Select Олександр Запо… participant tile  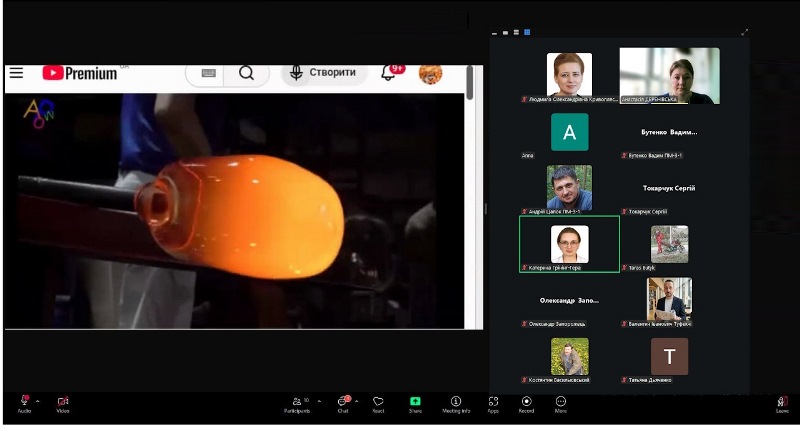pyautogui.click(x=569, y=301)
